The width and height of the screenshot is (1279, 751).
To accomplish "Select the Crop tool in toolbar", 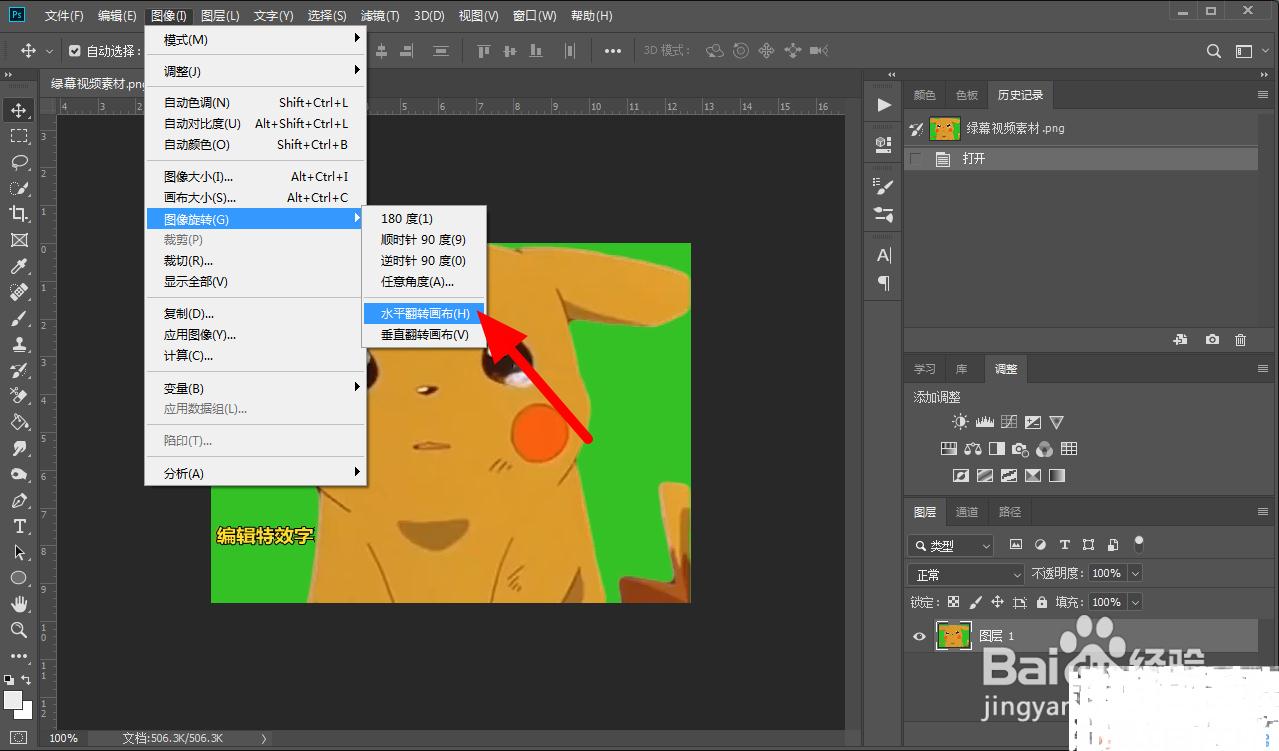I will click(x=19, y=214).
